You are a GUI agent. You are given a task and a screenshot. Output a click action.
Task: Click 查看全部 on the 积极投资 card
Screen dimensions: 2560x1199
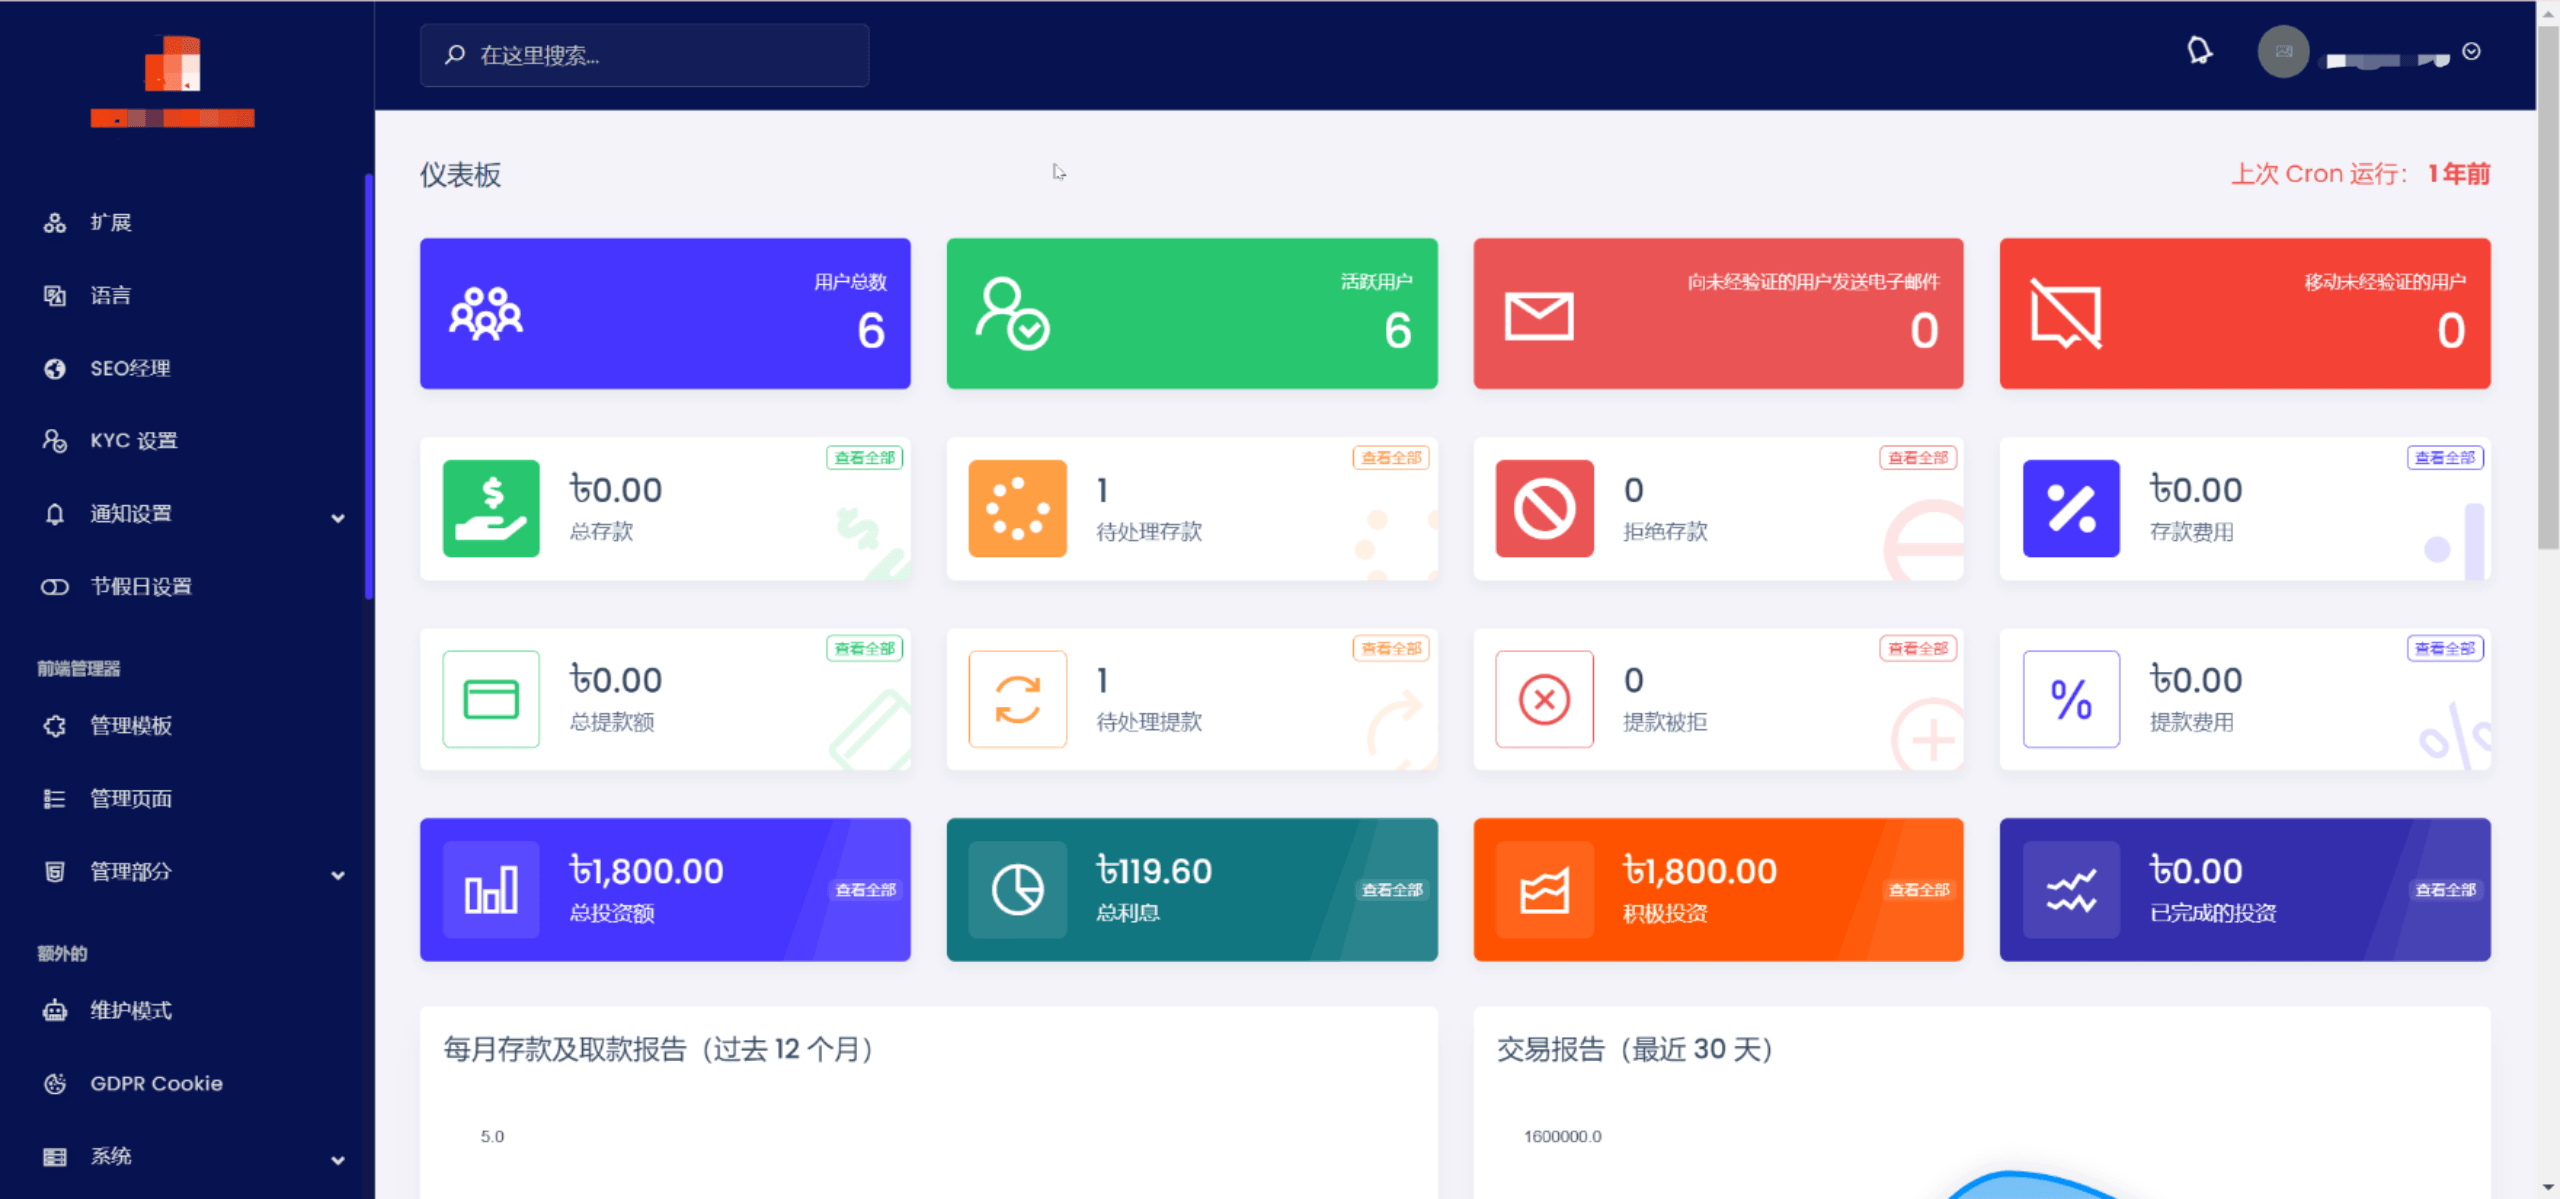point(1918,890)
